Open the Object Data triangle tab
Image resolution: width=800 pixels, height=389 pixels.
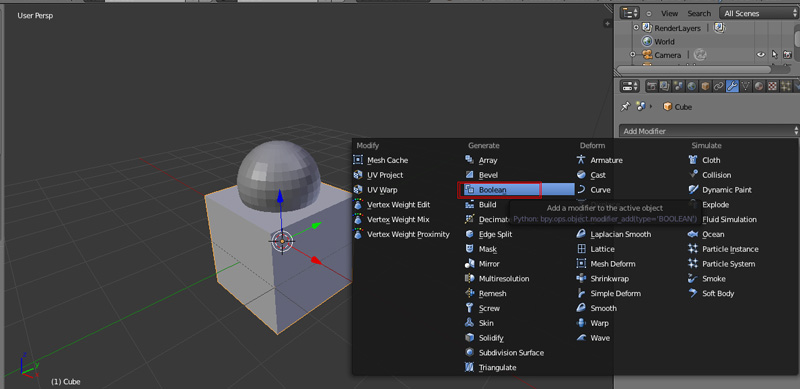pyautogui.click(x=745, y=86)
